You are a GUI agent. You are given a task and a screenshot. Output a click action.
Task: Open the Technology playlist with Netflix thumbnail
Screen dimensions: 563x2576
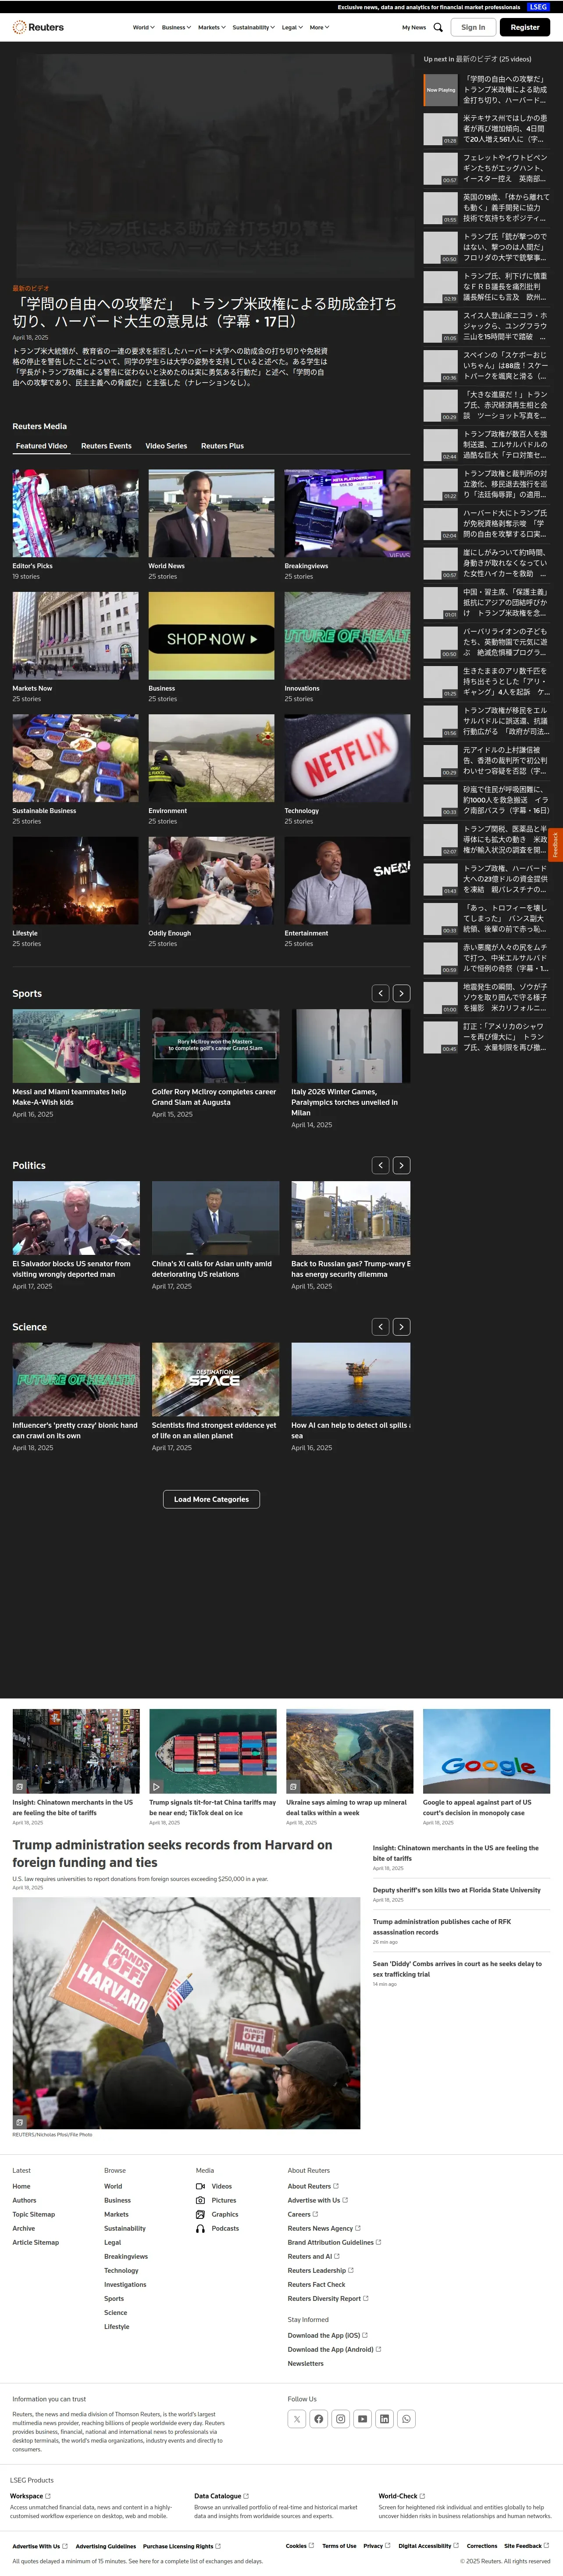347,758
